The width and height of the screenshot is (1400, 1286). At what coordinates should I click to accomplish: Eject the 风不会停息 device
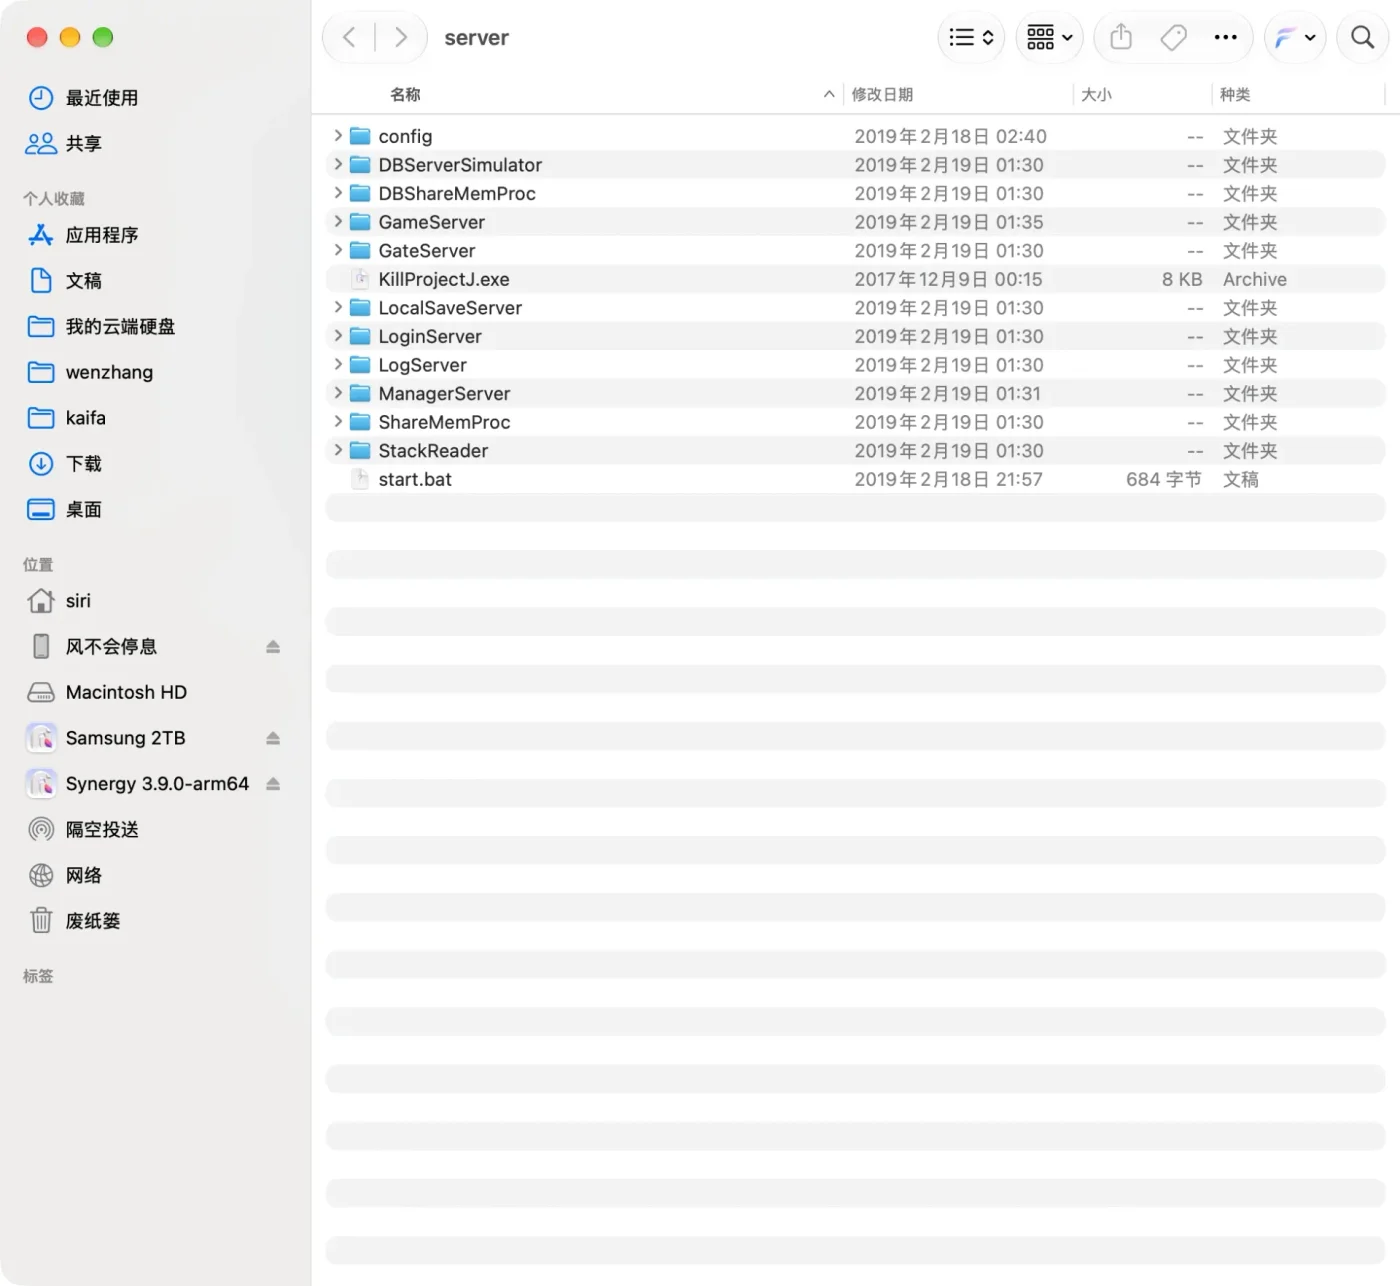[273, 647]
